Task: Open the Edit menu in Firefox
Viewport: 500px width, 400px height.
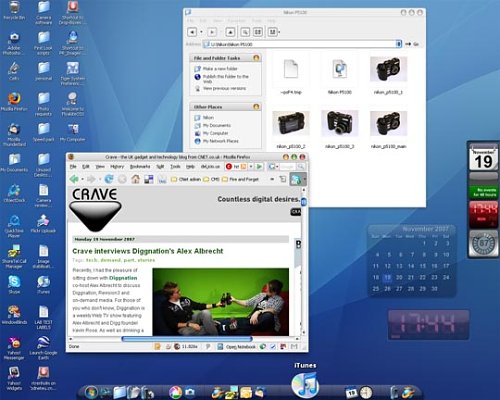Action: tap(86, 166)
